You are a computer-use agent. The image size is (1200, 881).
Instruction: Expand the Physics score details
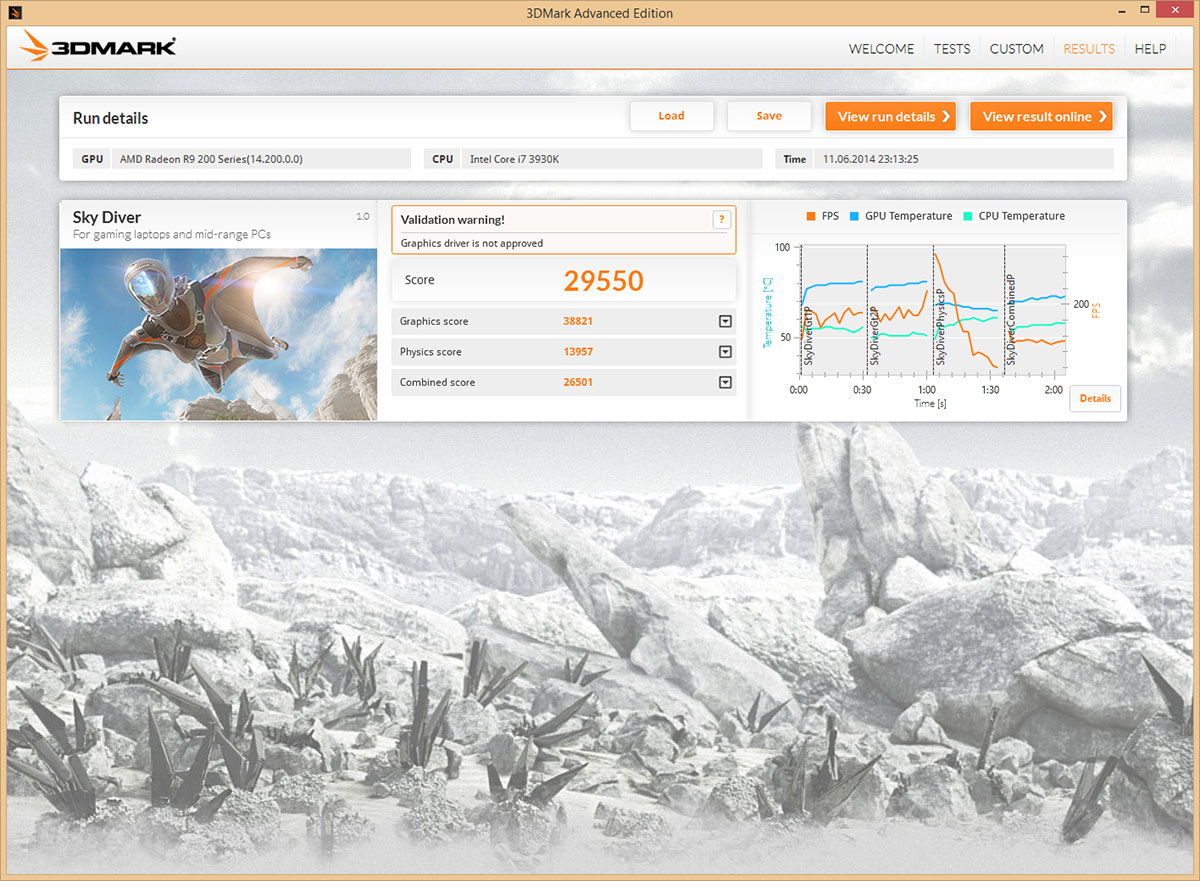point(725,352)
